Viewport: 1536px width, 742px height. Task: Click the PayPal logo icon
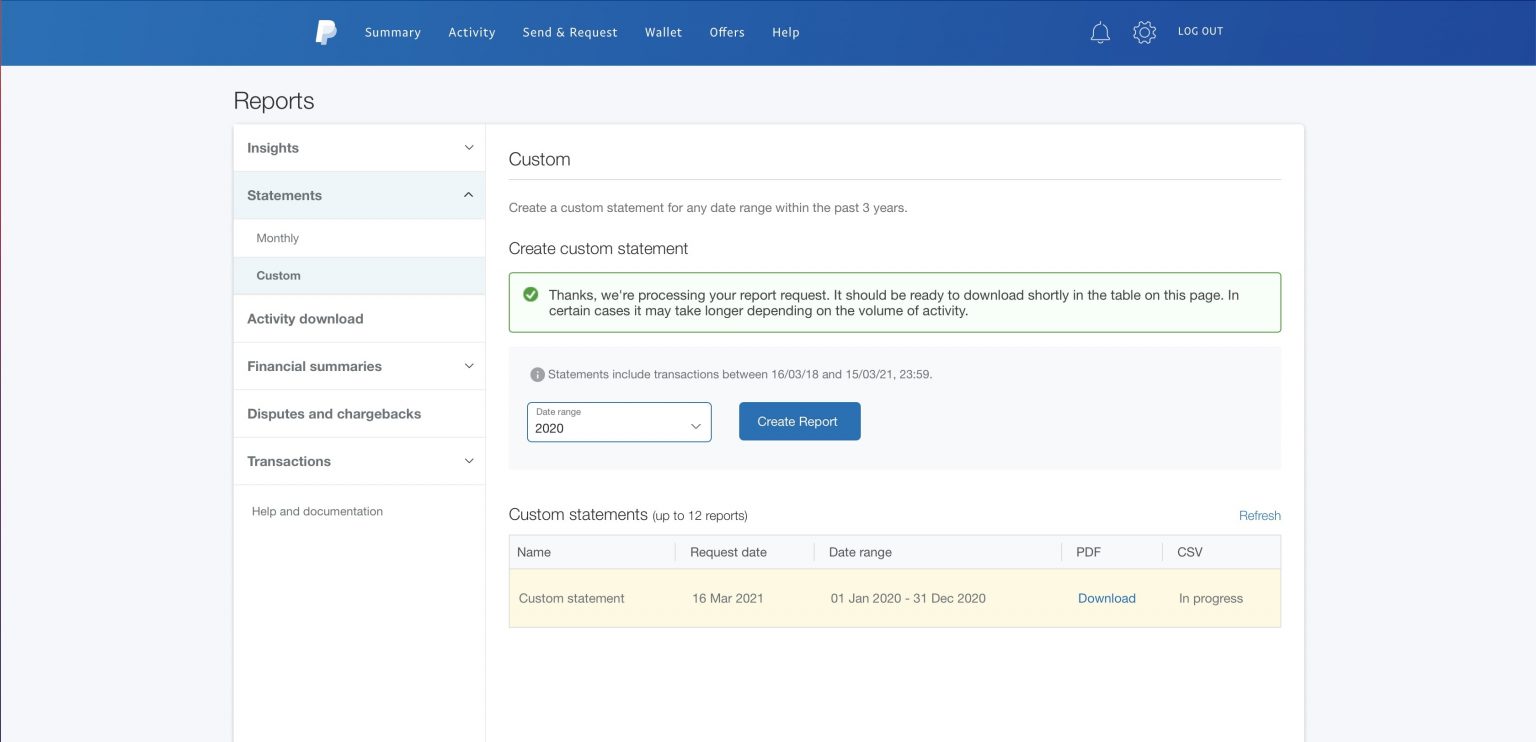326,32
